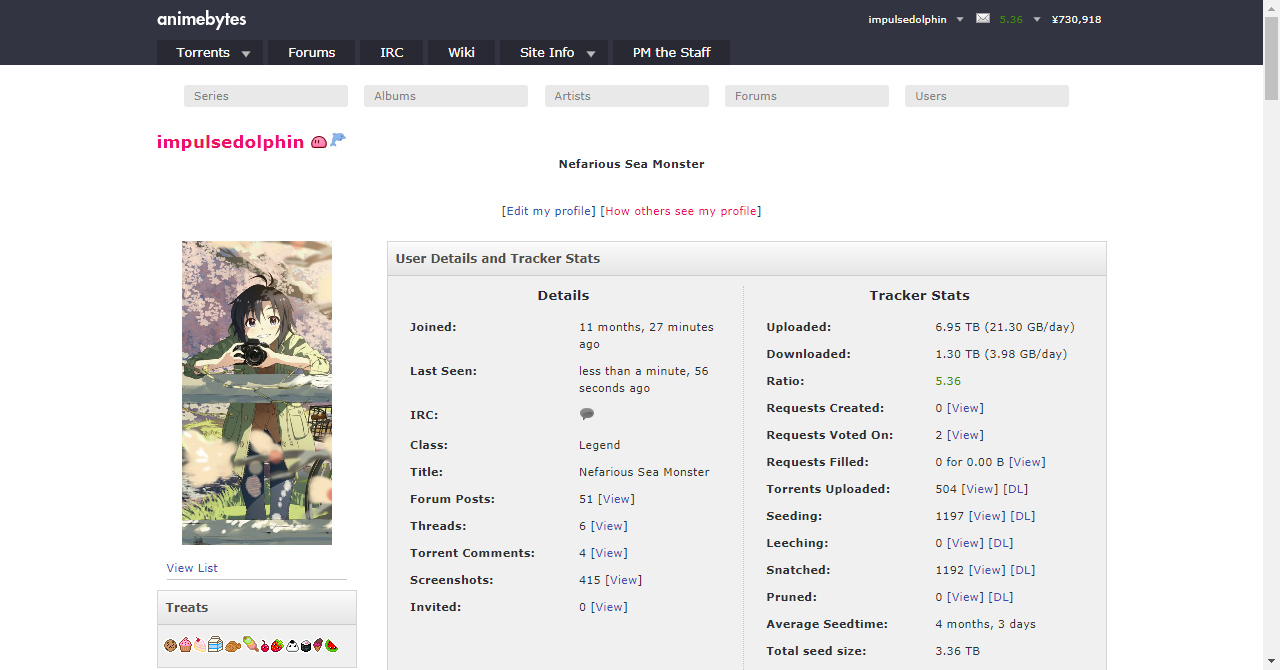This screenshot has height=670, width=1280.
Task: Open the animebytes logo home link
Action: (x=201, y=19)
